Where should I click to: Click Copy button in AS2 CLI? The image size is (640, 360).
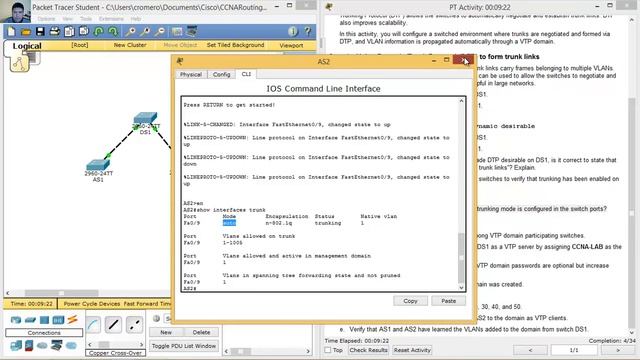coord(410,301)
